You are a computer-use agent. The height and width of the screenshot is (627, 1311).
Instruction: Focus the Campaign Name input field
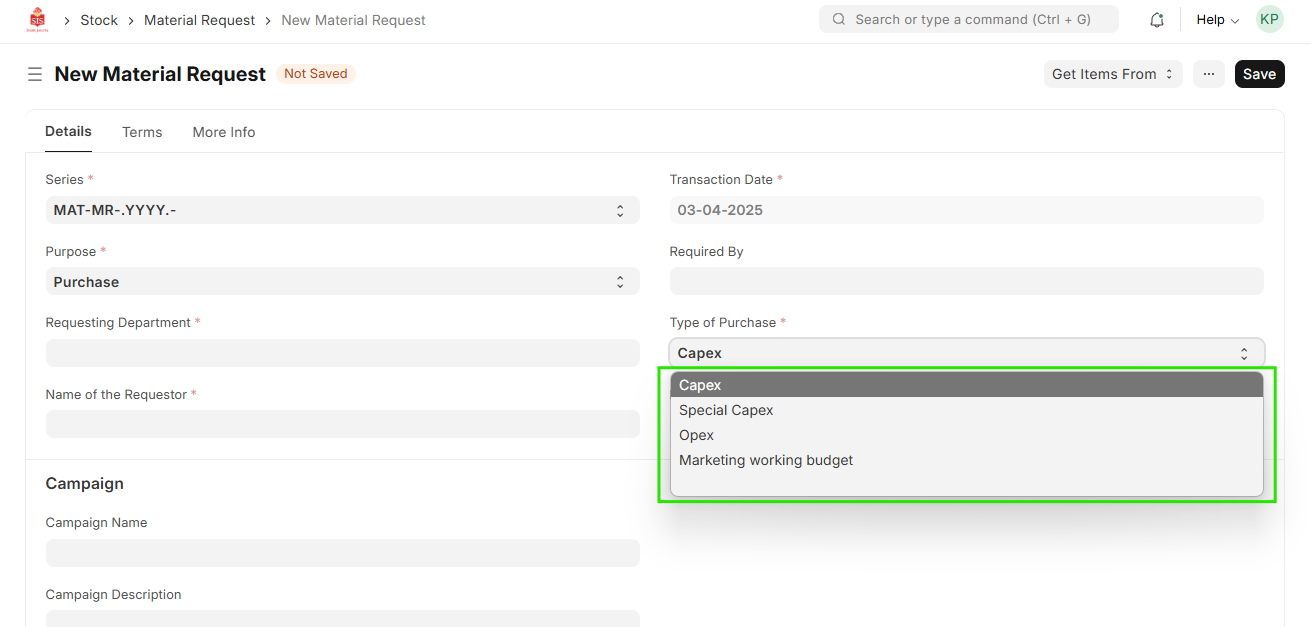click(x=342, y=553)
